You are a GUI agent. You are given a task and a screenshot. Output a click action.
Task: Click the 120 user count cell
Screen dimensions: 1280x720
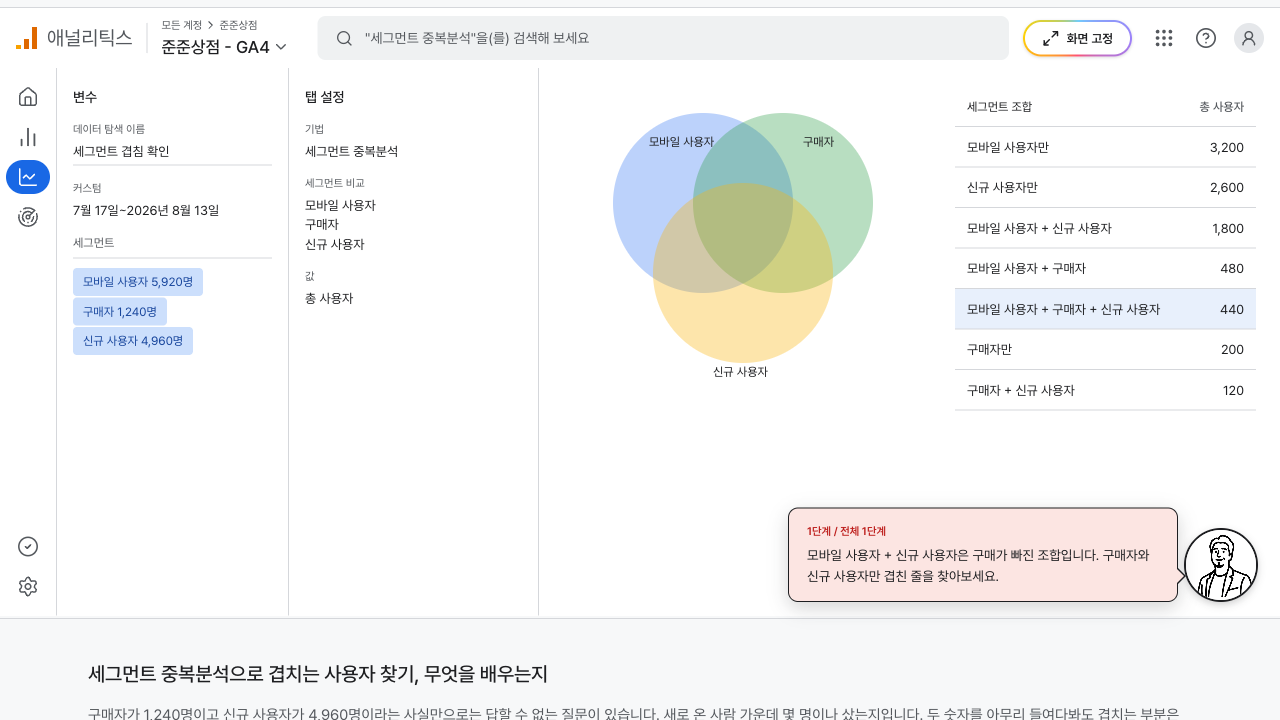(1233, 390)
